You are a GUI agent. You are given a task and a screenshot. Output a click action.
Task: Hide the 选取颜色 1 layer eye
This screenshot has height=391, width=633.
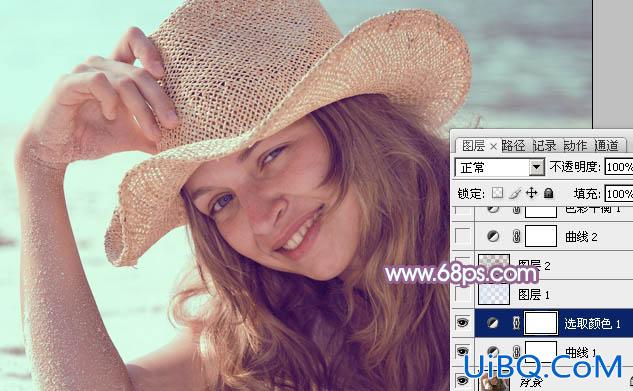[x=463, y=322]
